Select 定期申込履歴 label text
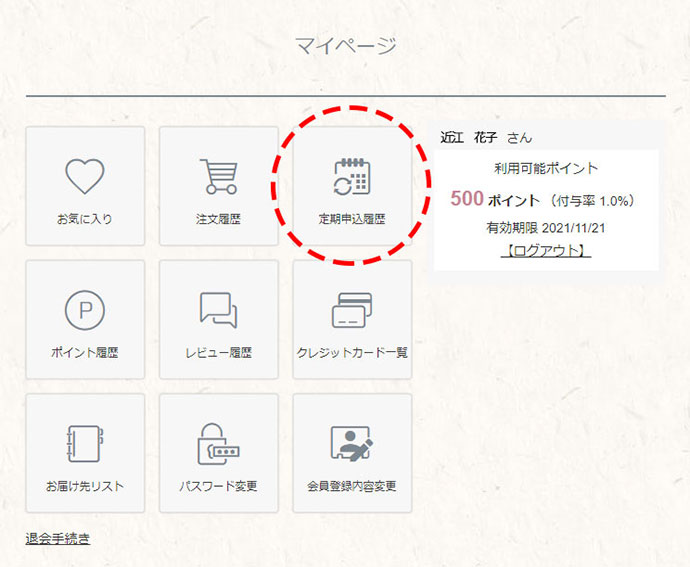Screen dimensions: 690x567 pos(352,218)
